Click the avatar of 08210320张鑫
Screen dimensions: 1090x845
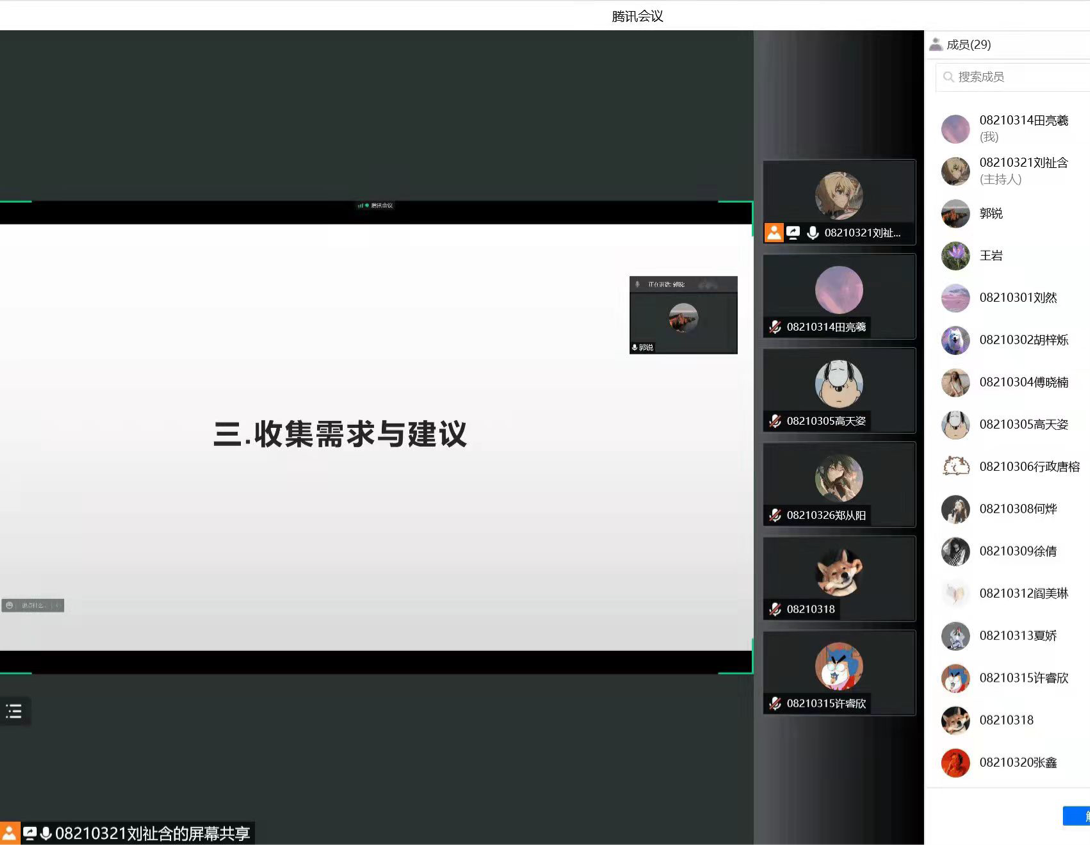[955, 763]
